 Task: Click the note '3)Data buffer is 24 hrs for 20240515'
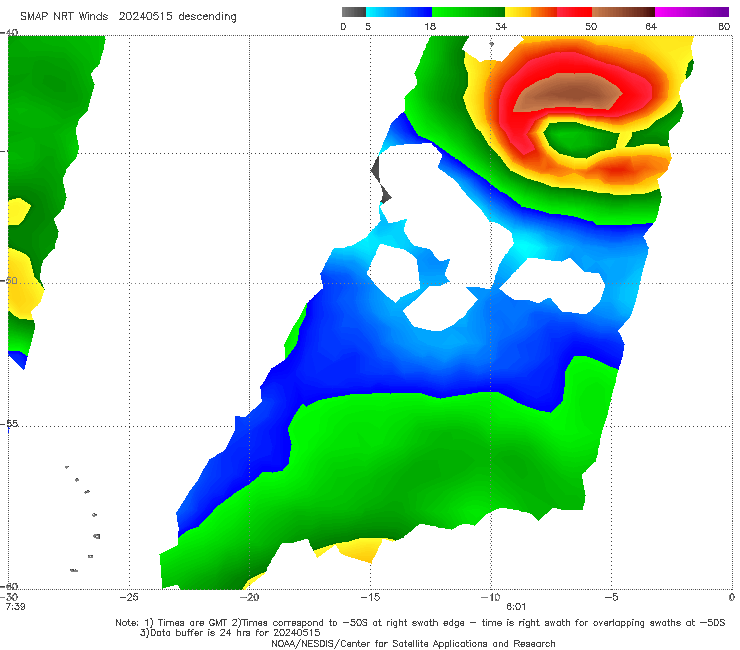pyautogui.click(x=230, y=633)
